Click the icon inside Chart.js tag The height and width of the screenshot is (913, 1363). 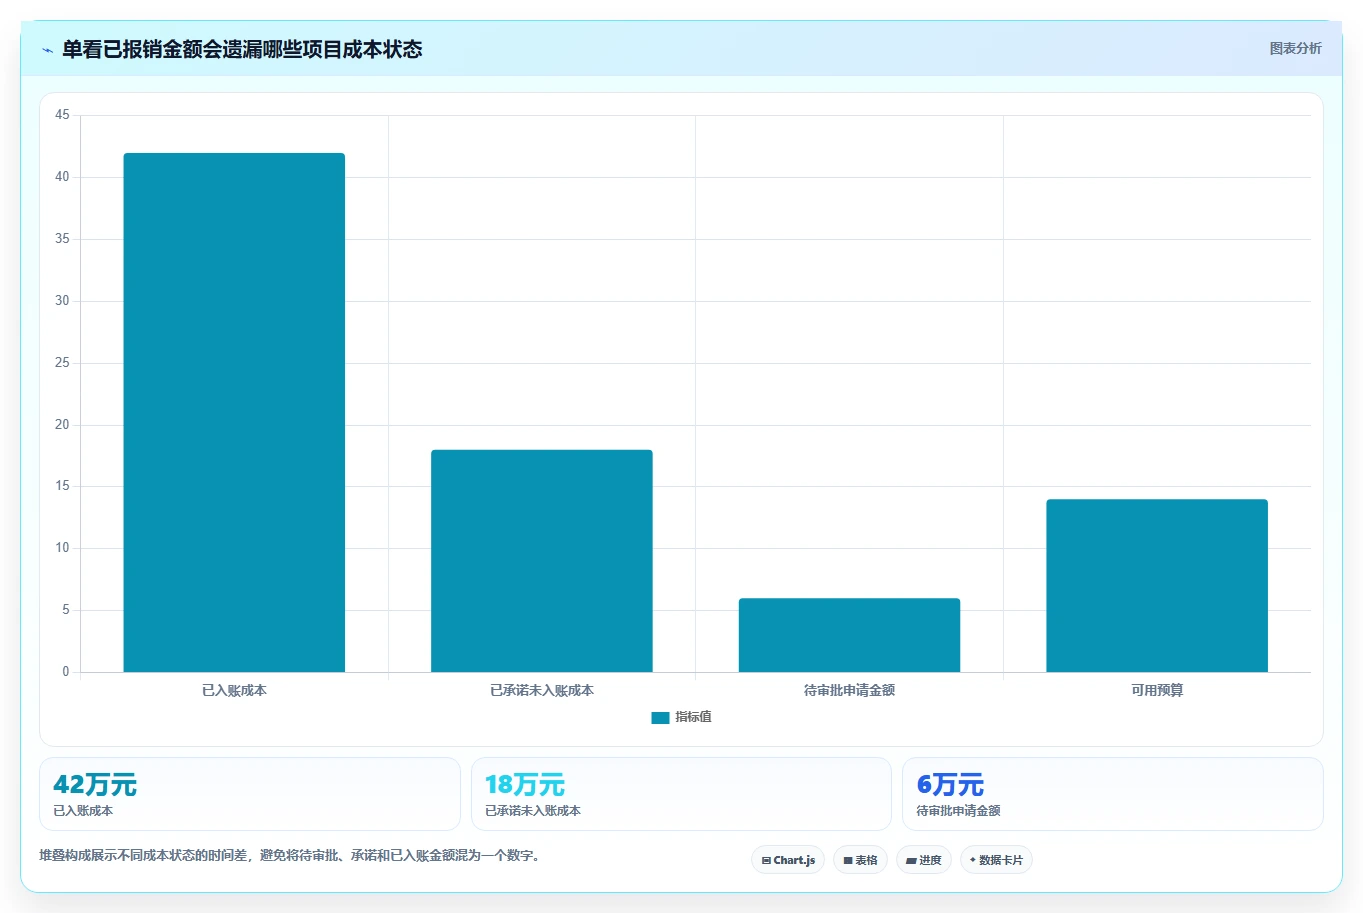[x=766, y=860]
